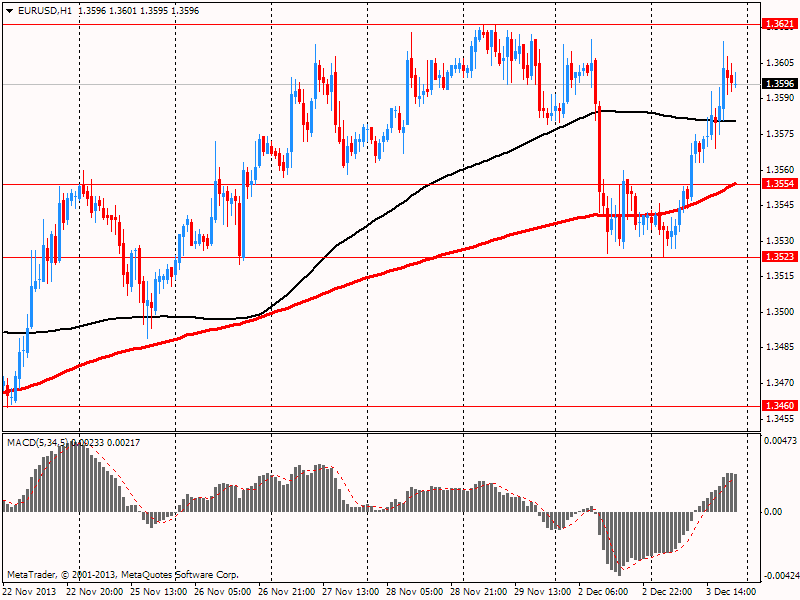Click the 27 Nov 13:00 time axis label
800x600 pixels.
click(351, 591)
